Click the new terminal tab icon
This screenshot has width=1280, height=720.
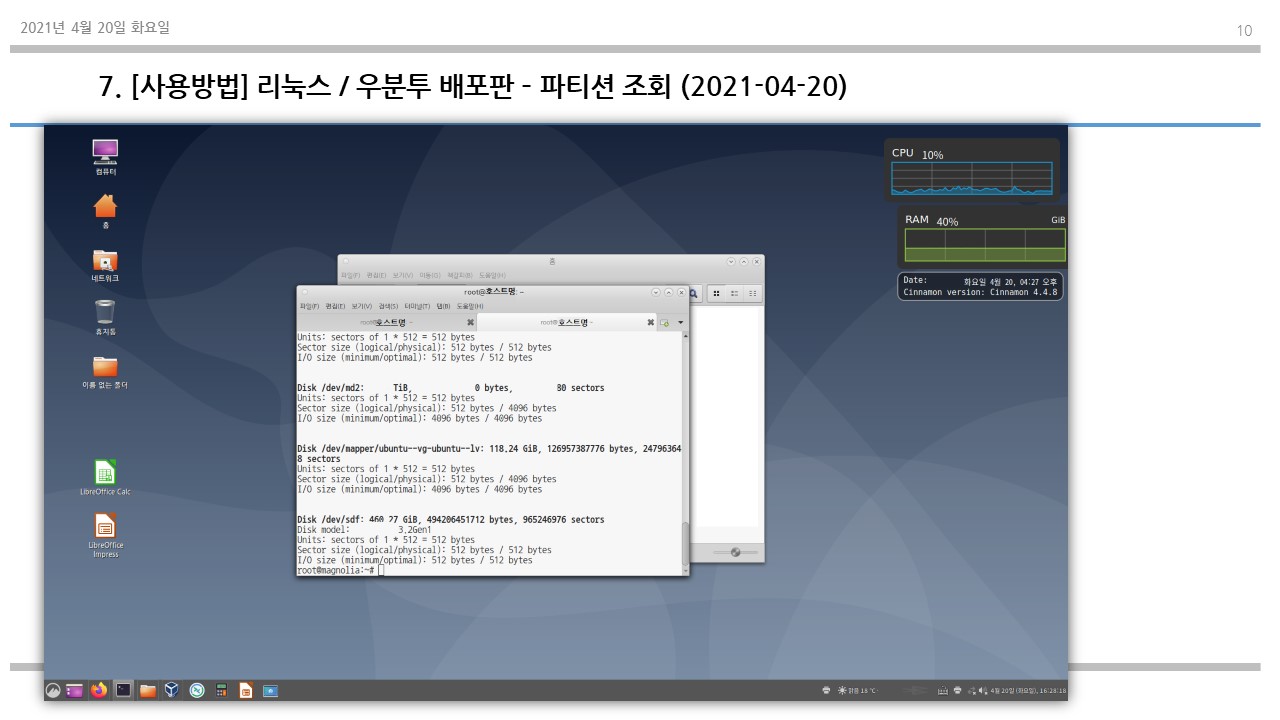tap(664, 322)
